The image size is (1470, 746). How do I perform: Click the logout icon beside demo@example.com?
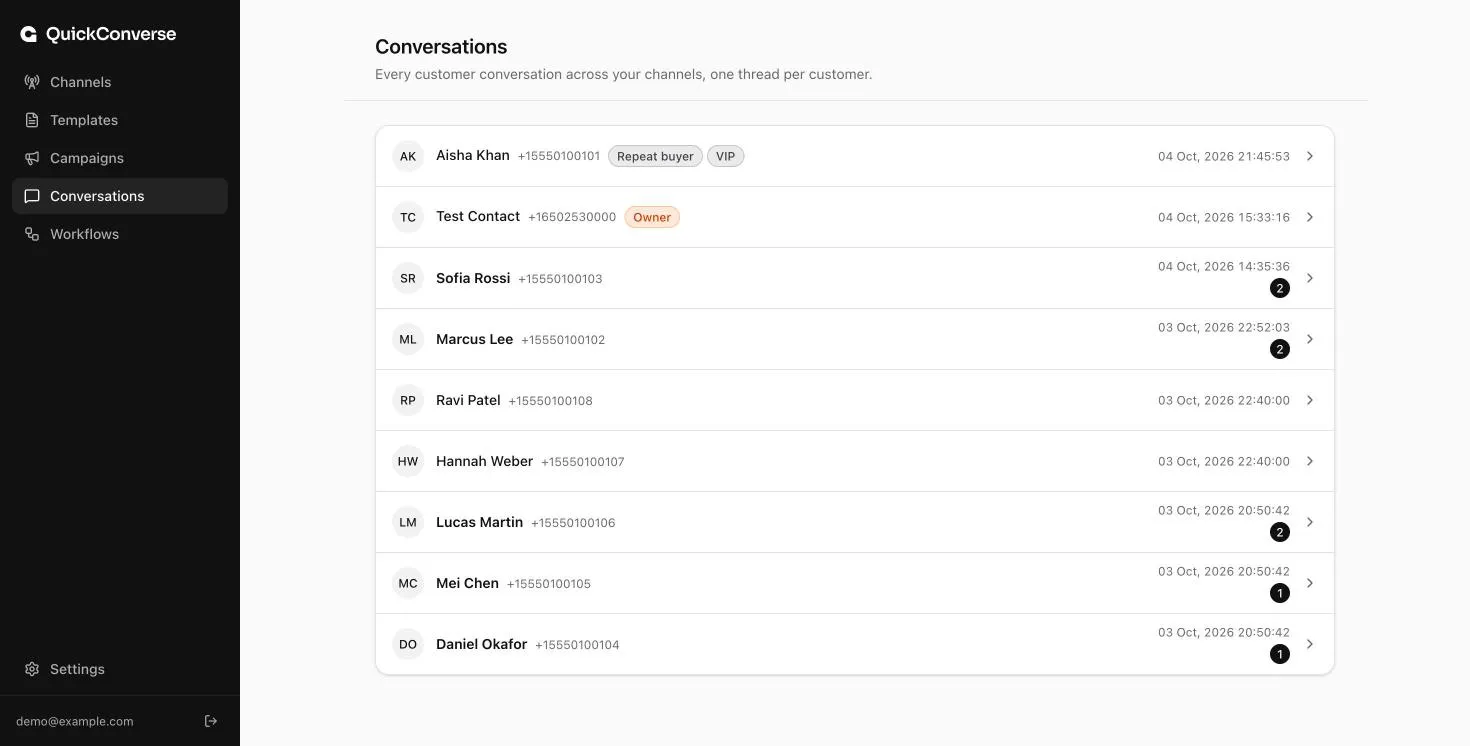click(211, 721)
